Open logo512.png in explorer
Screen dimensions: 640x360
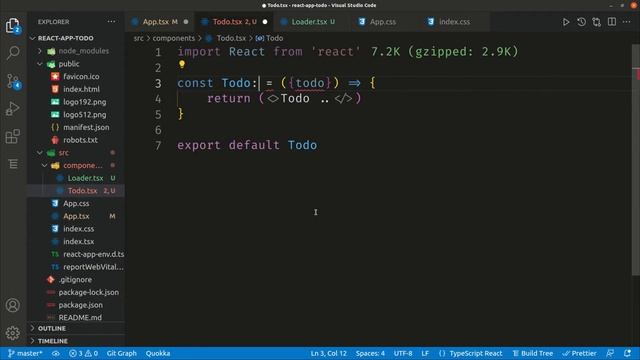pos(84,115)
